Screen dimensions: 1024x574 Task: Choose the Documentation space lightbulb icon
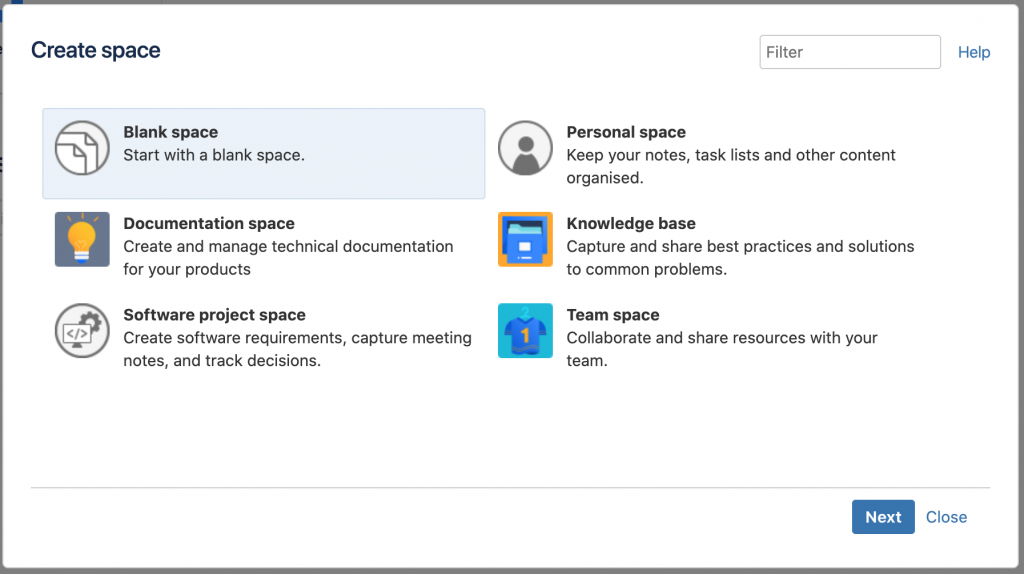click(82, 239)
